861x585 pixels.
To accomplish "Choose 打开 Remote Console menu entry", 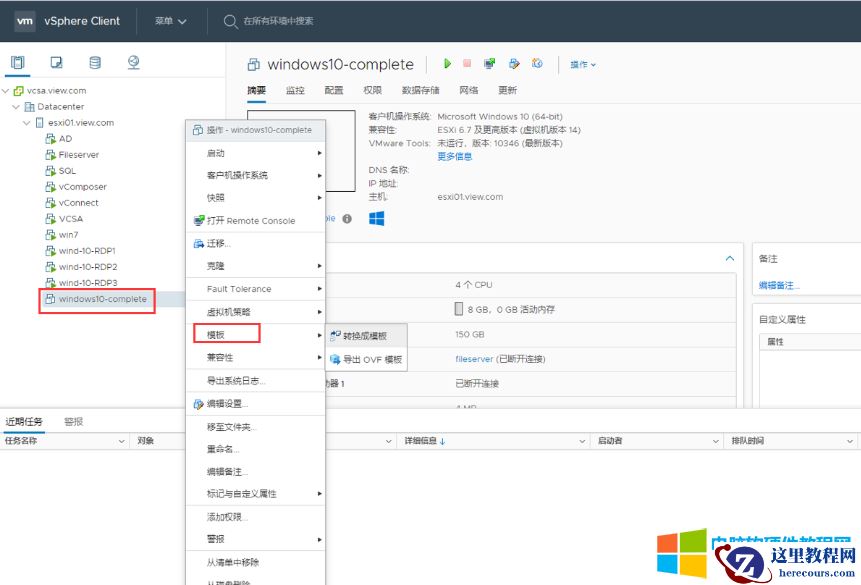I will pos(256,221).
